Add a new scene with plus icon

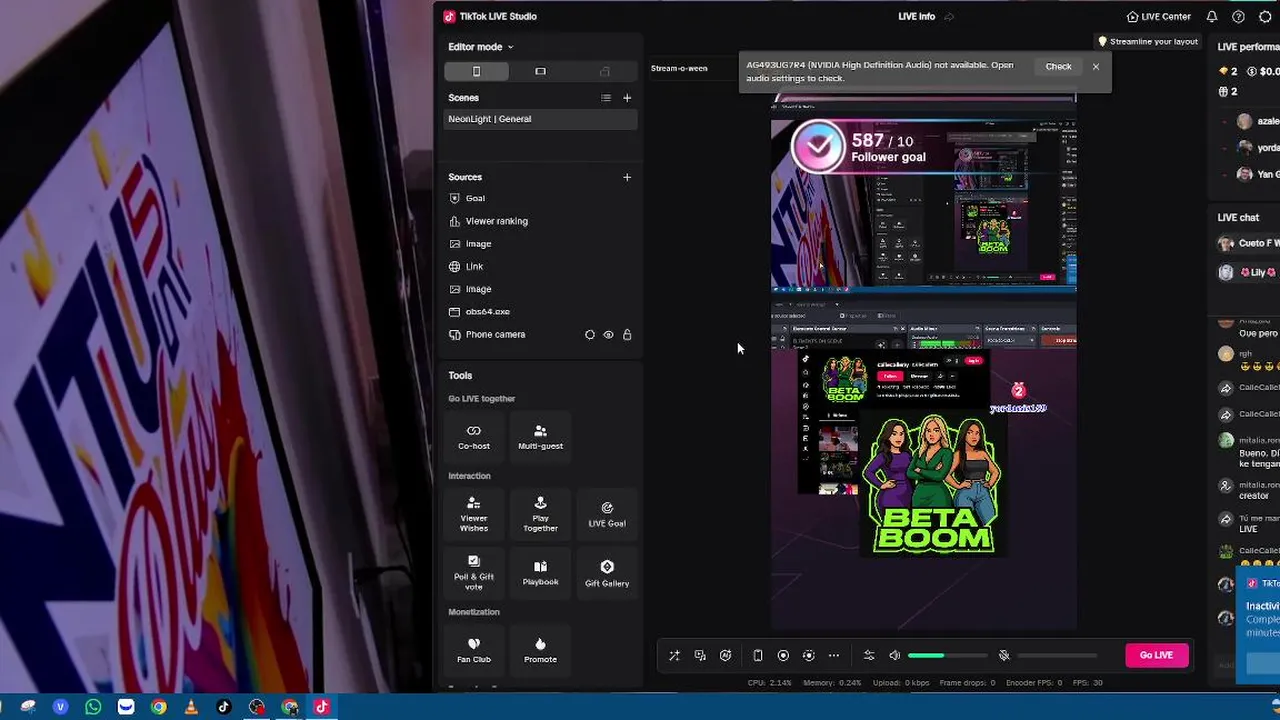pos(627,98)
